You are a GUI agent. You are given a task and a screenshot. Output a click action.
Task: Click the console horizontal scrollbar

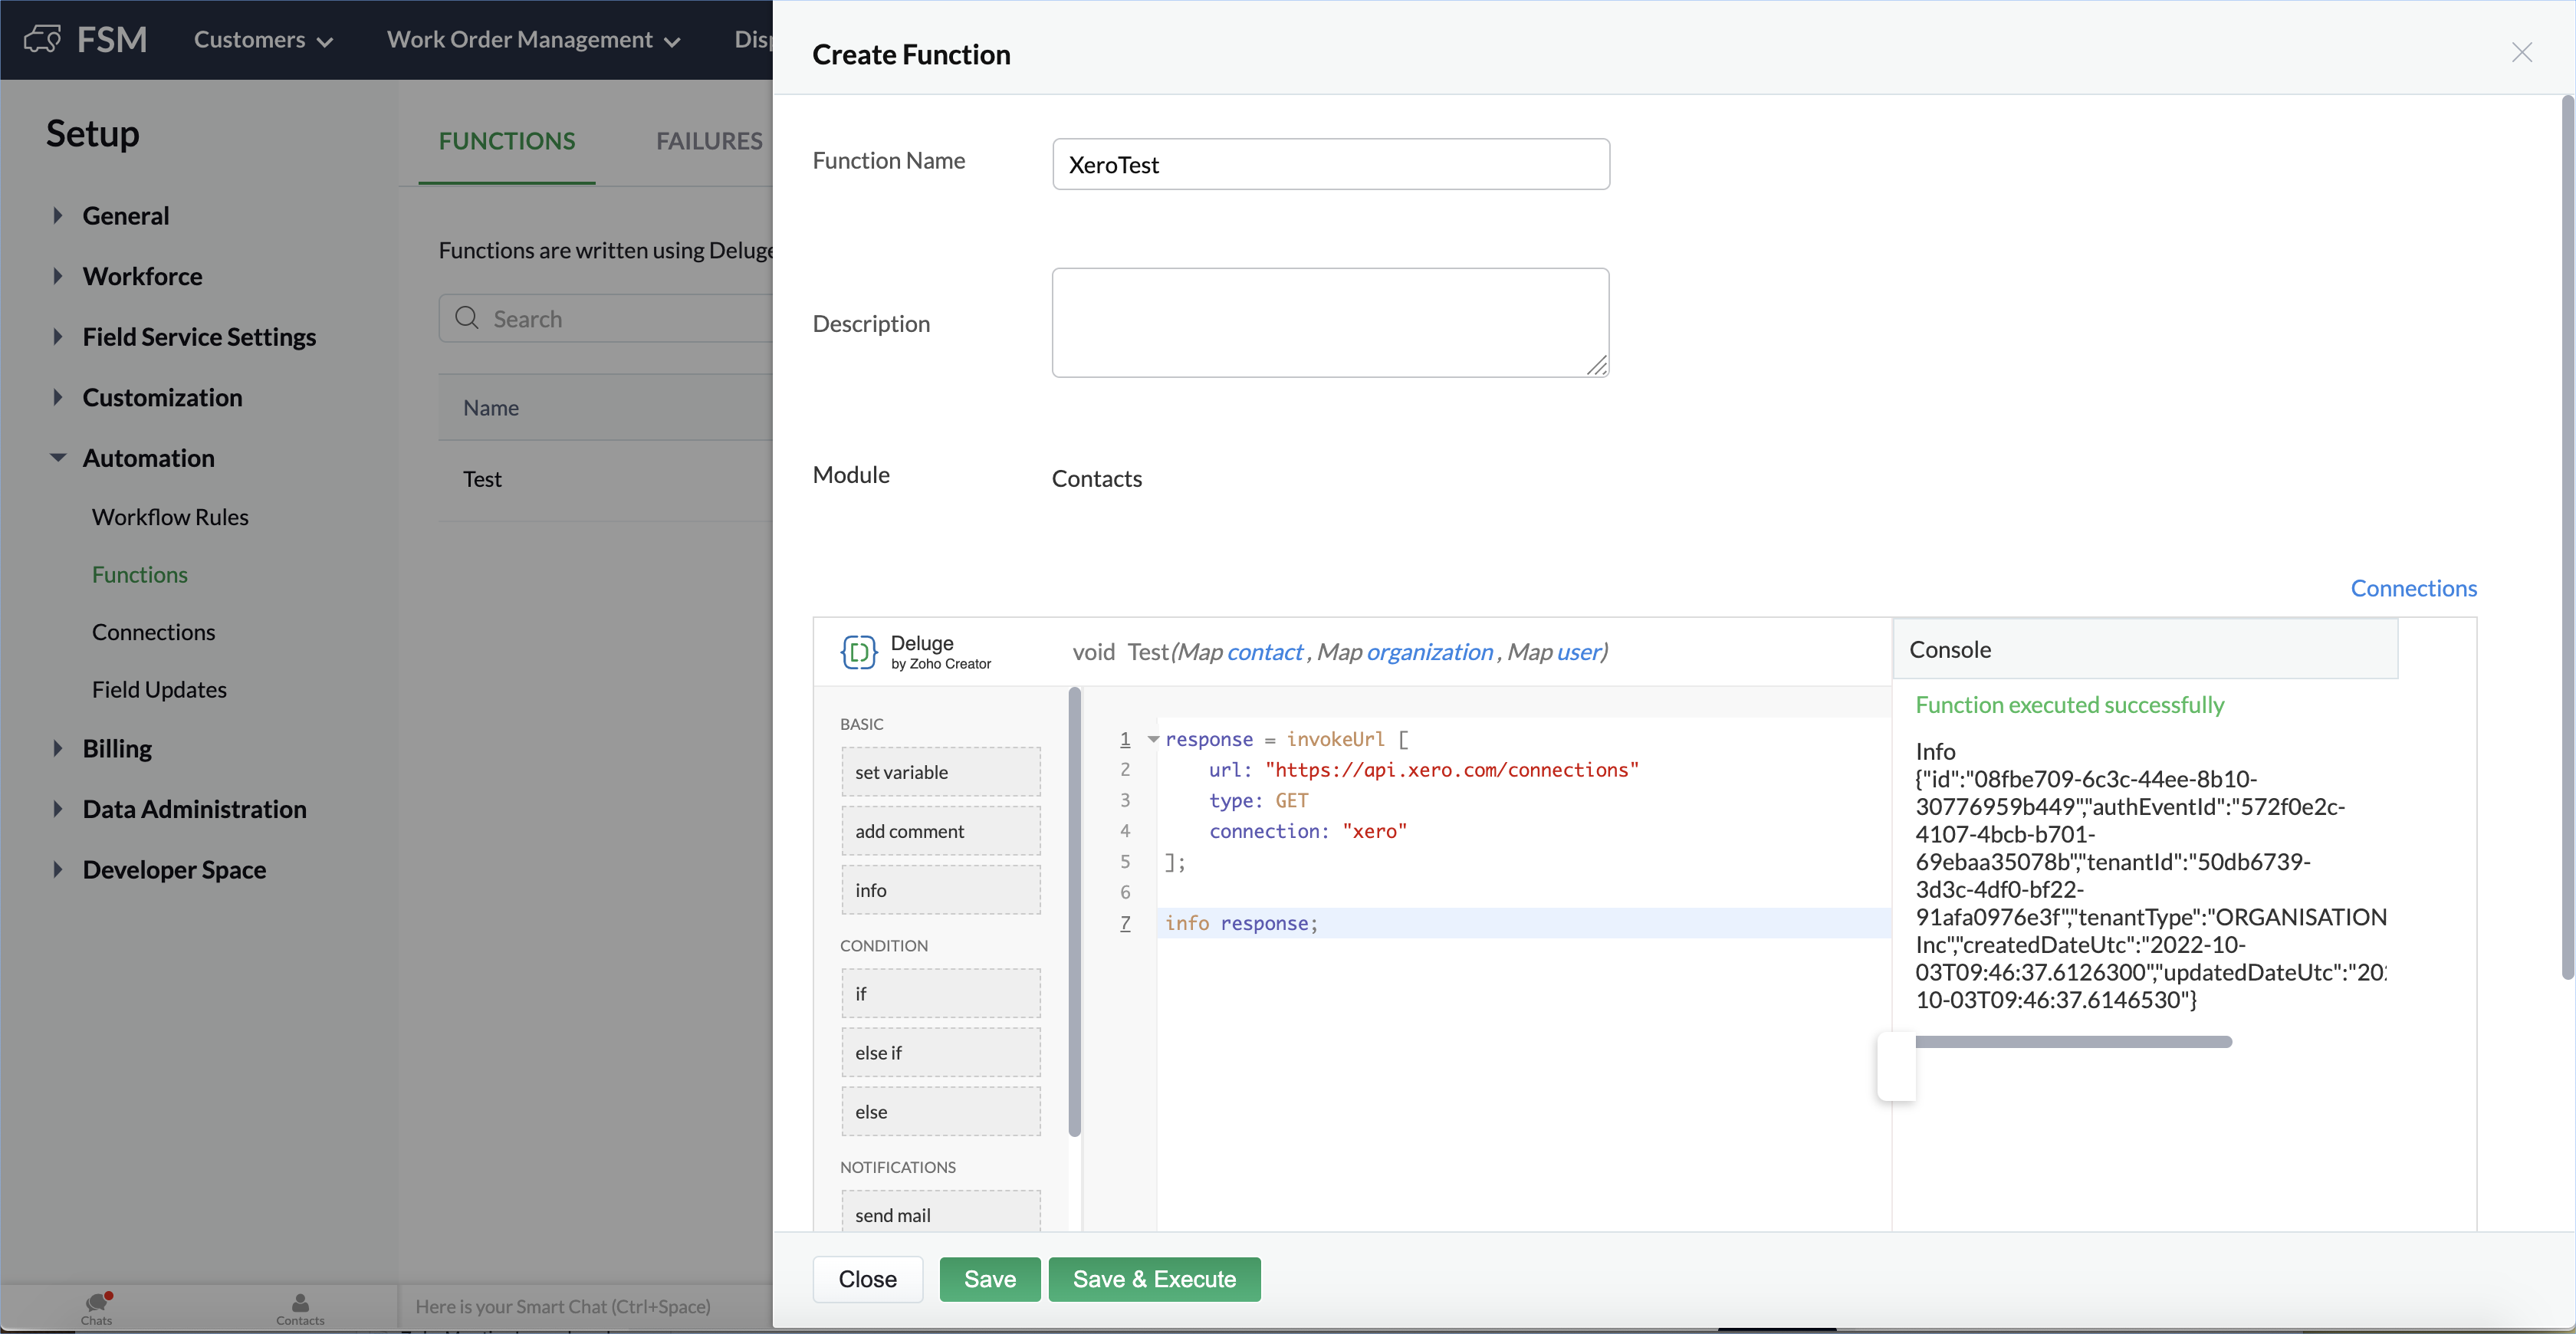(2073, 1042)
